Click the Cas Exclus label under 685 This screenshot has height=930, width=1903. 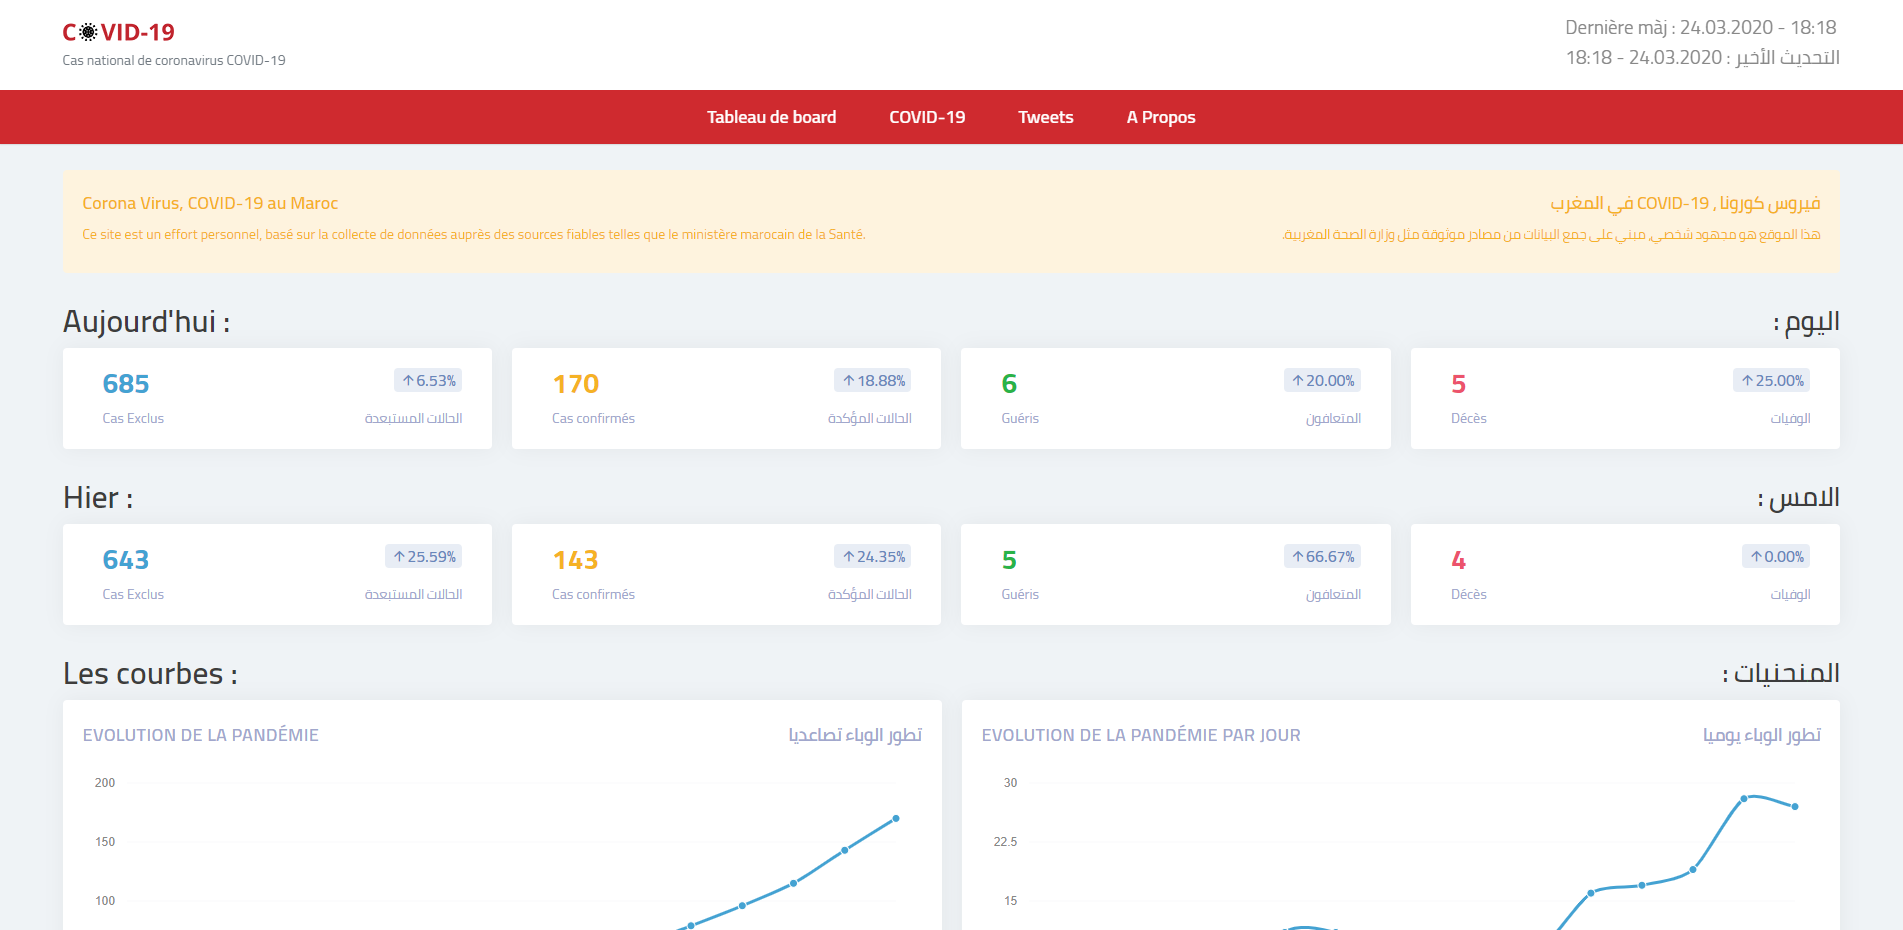coord(133,418)
